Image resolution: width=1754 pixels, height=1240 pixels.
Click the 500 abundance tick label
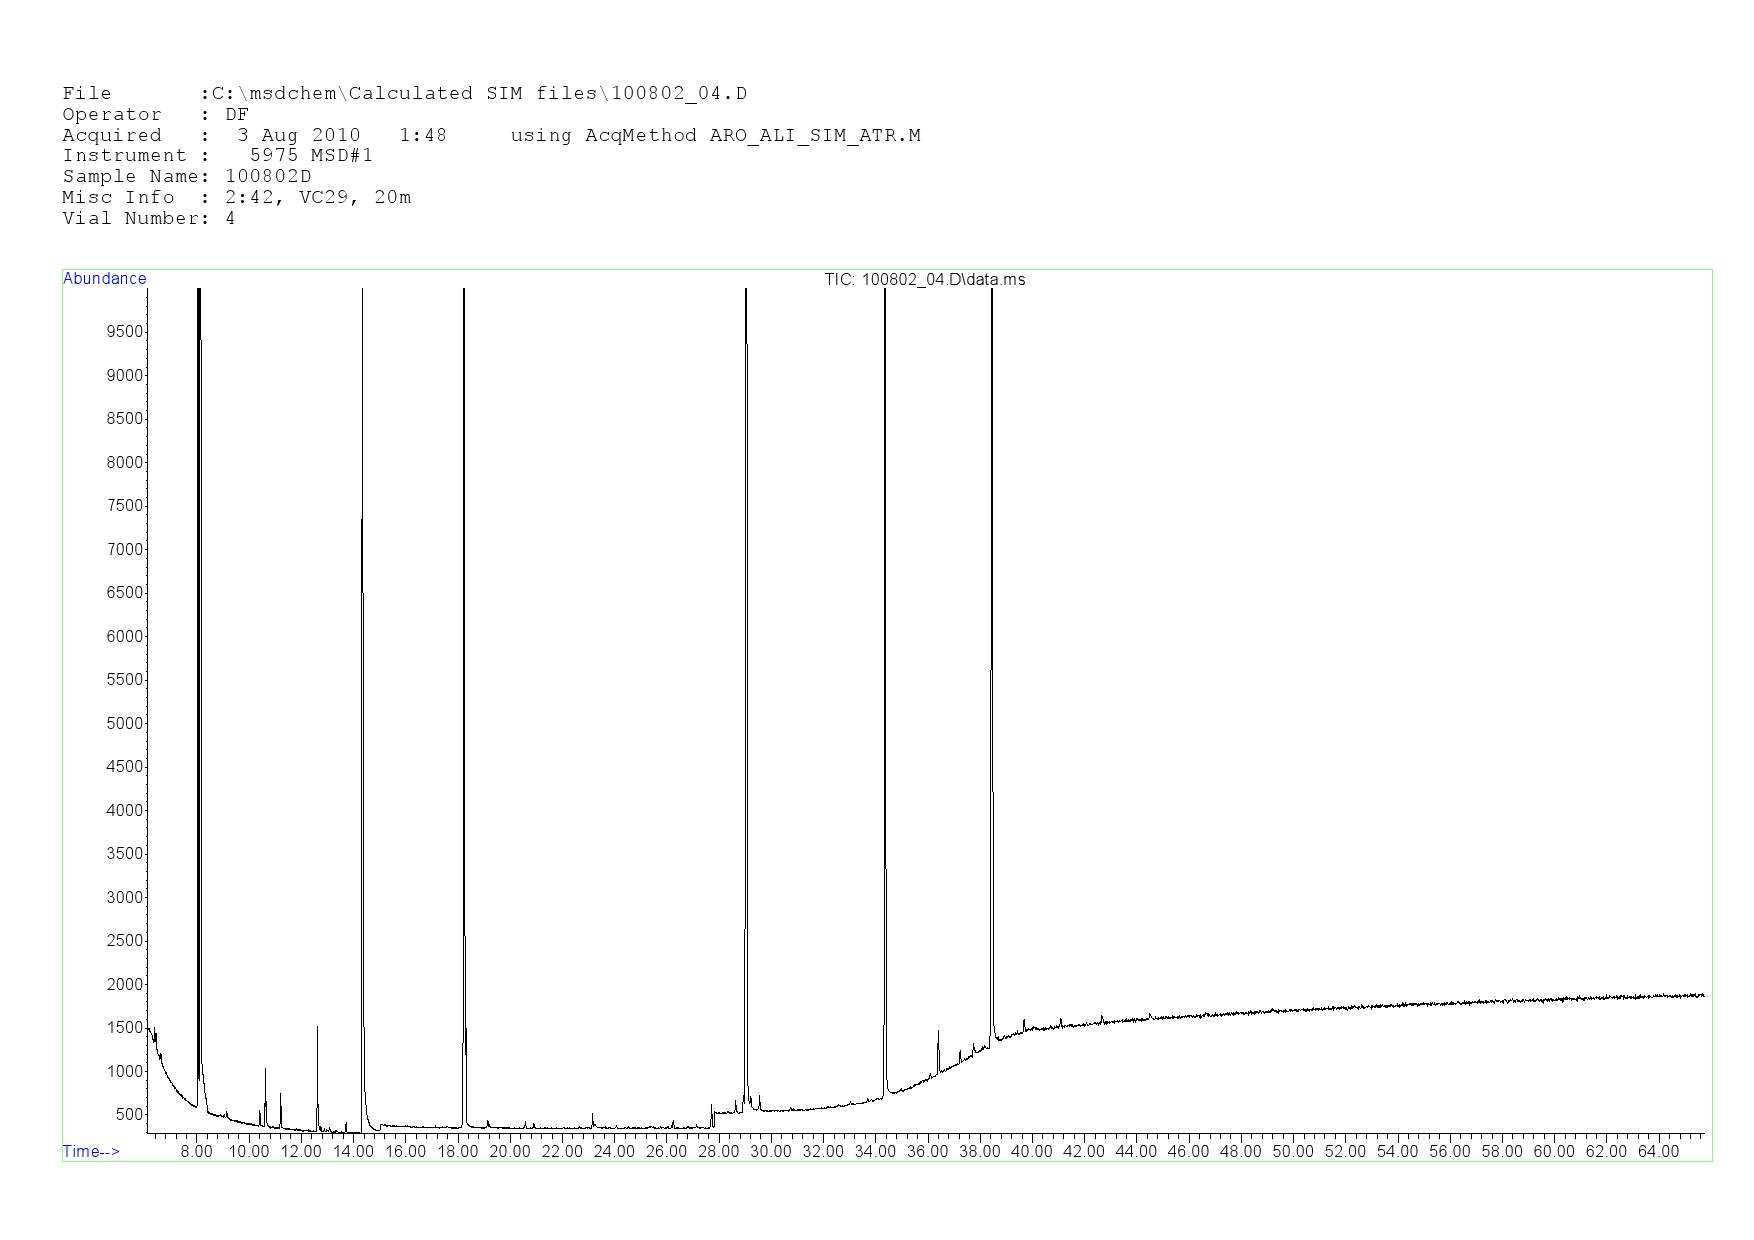pyautogui.click(x=129, y=1114)
